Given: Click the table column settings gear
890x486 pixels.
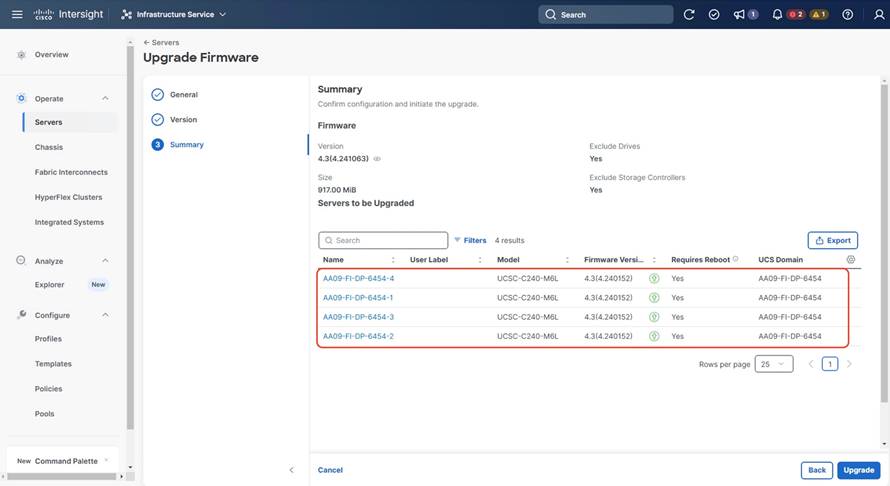Looking at the screenshot, I should [851, 259].
